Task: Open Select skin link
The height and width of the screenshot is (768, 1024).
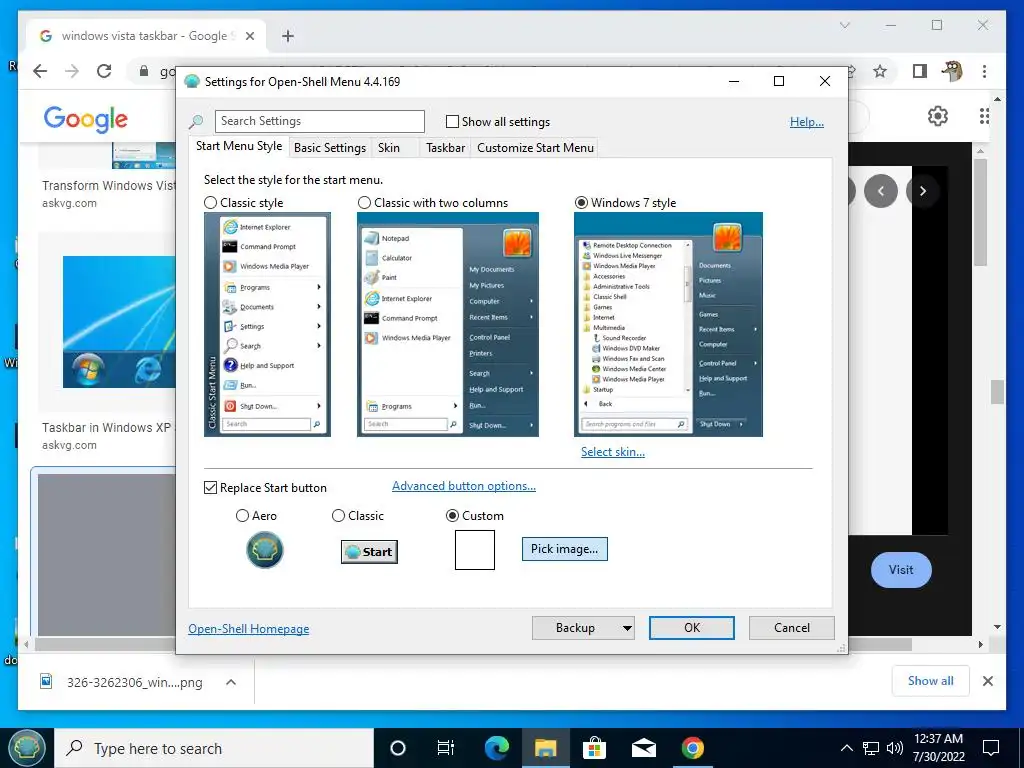Action: click(x=613, y=452)
